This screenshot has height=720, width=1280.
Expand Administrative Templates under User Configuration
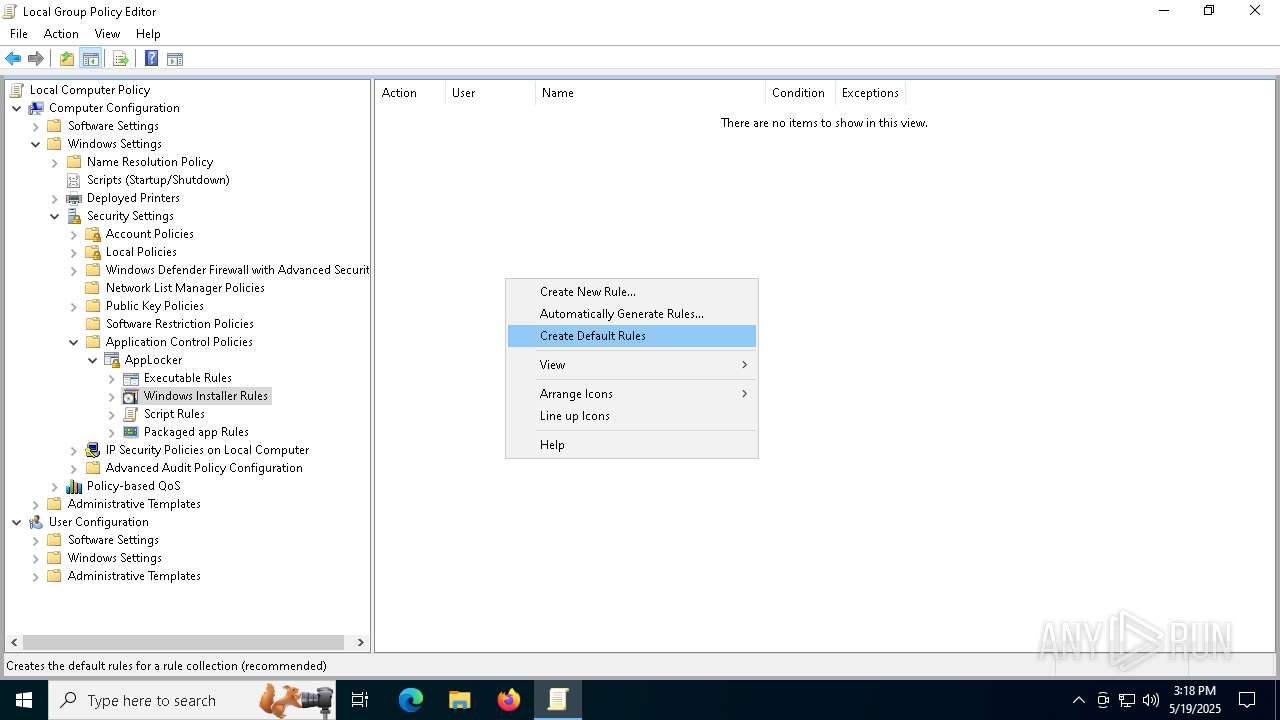pos(36,576)
